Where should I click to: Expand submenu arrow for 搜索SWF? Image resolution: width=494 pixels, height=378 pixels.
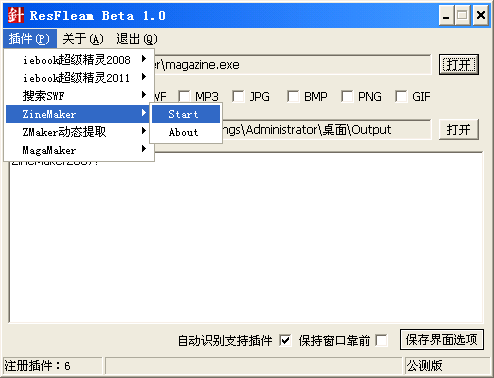tap(144, 95)
